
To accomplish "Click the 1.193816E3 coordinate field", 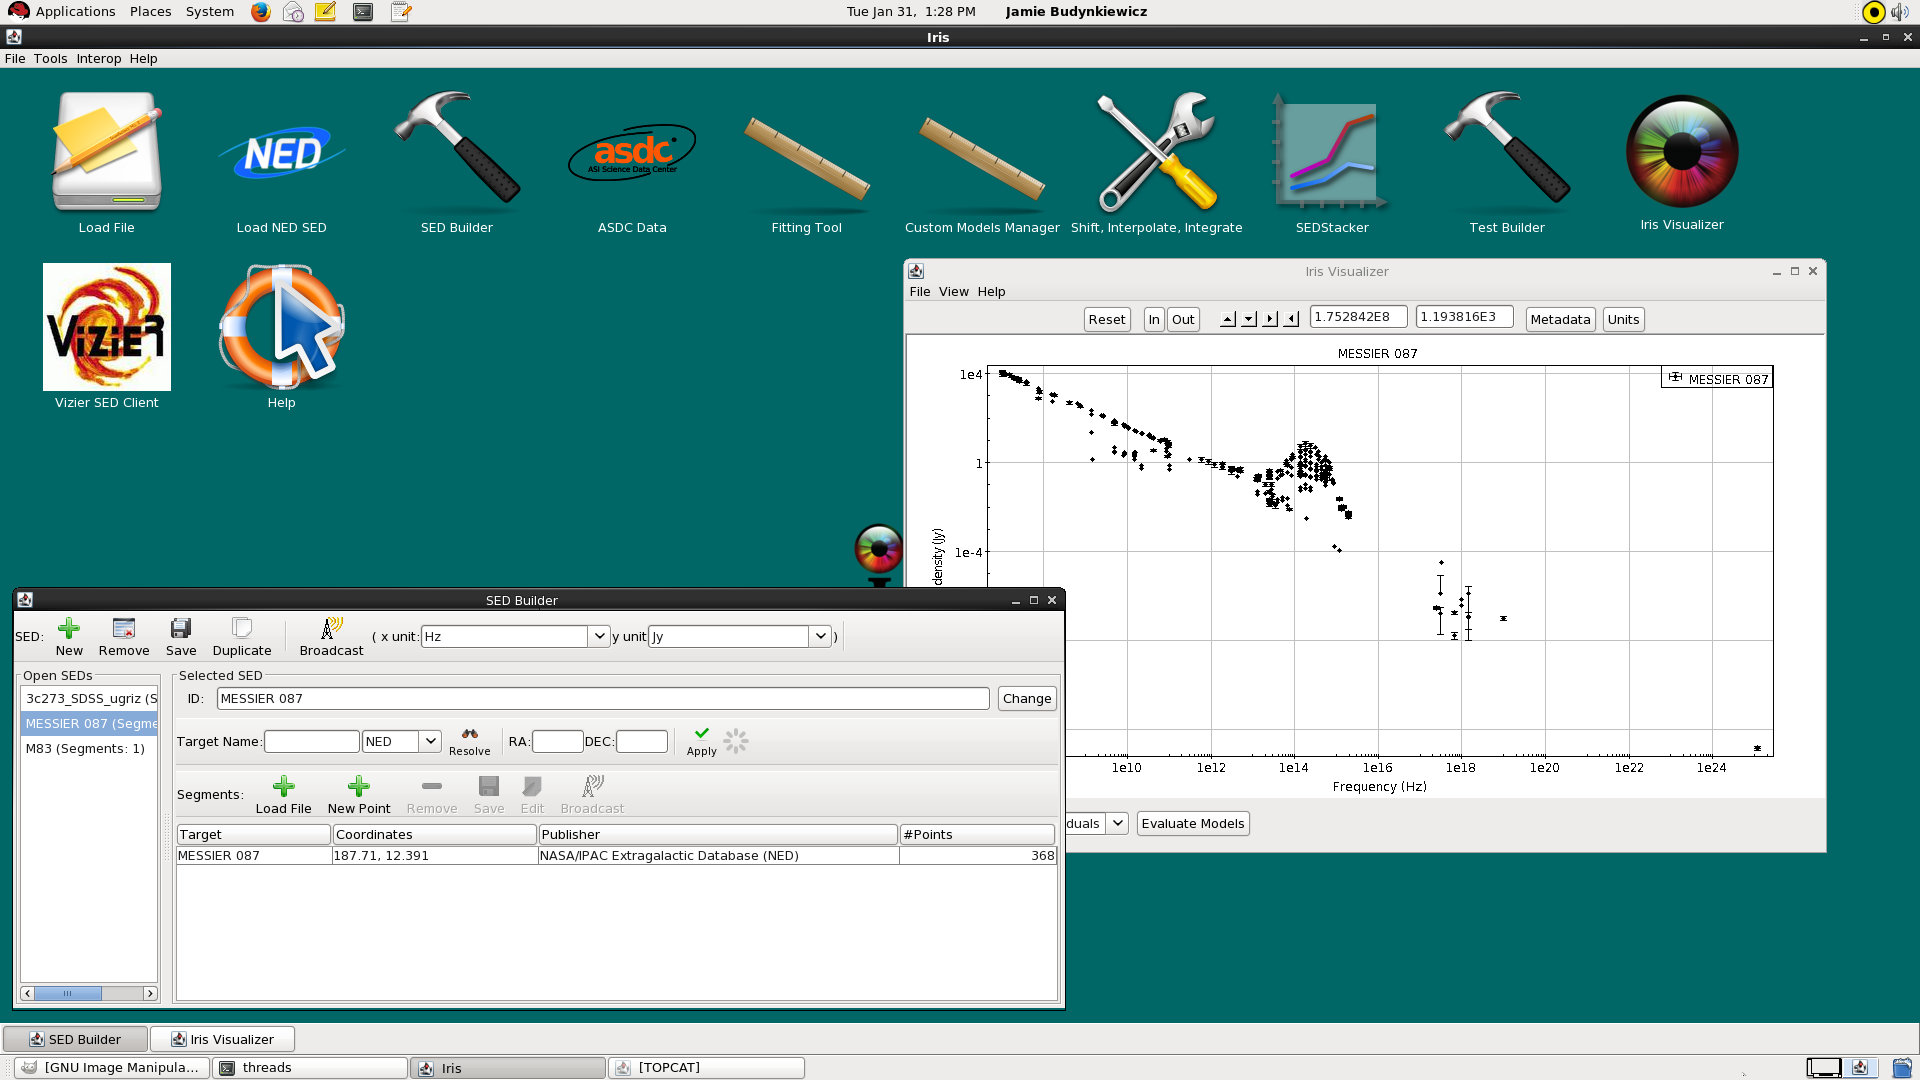I will 1464,317.
